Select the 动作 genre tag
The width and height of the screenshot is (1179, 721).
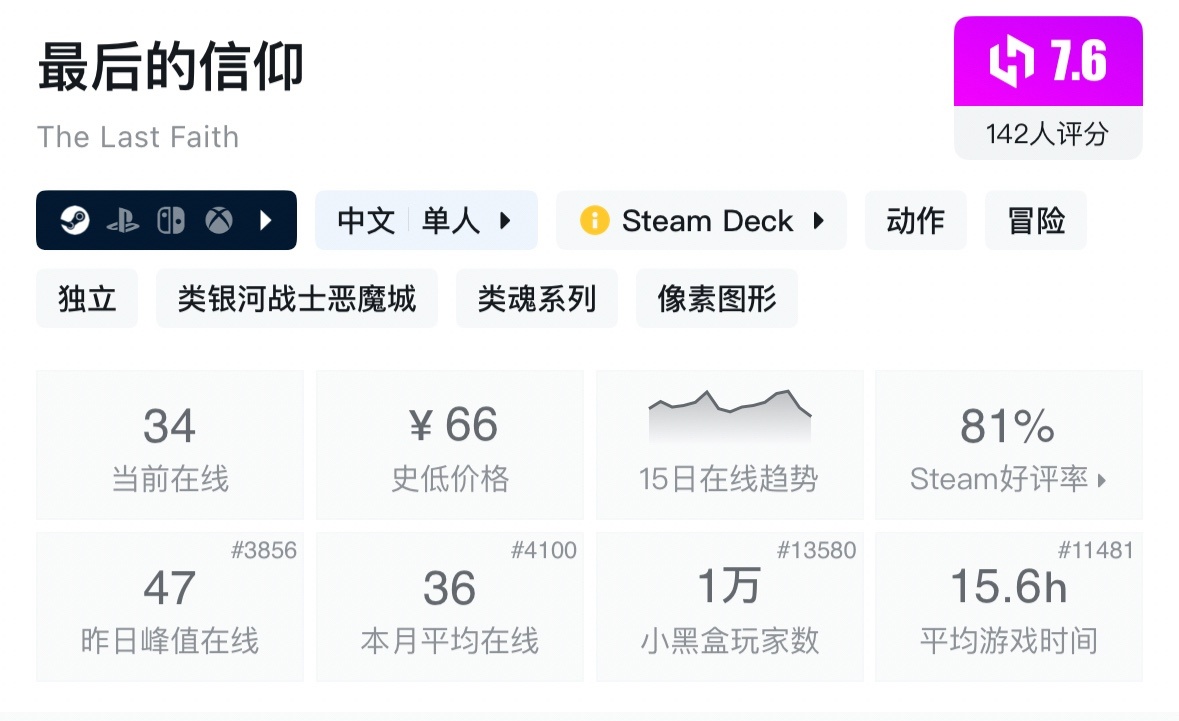click(x=915, y=220)
